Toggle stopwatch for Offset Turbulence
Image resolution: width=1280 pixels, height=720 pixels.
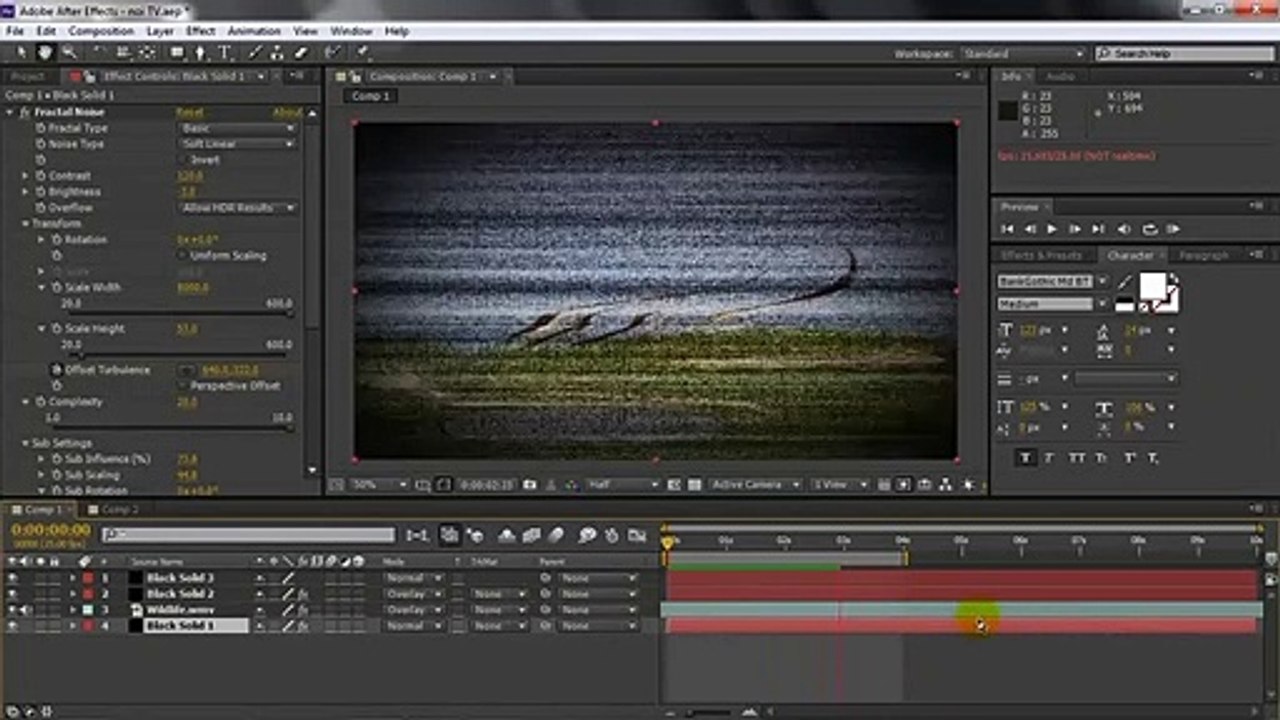pyautogui.click(x=57, y=370)
